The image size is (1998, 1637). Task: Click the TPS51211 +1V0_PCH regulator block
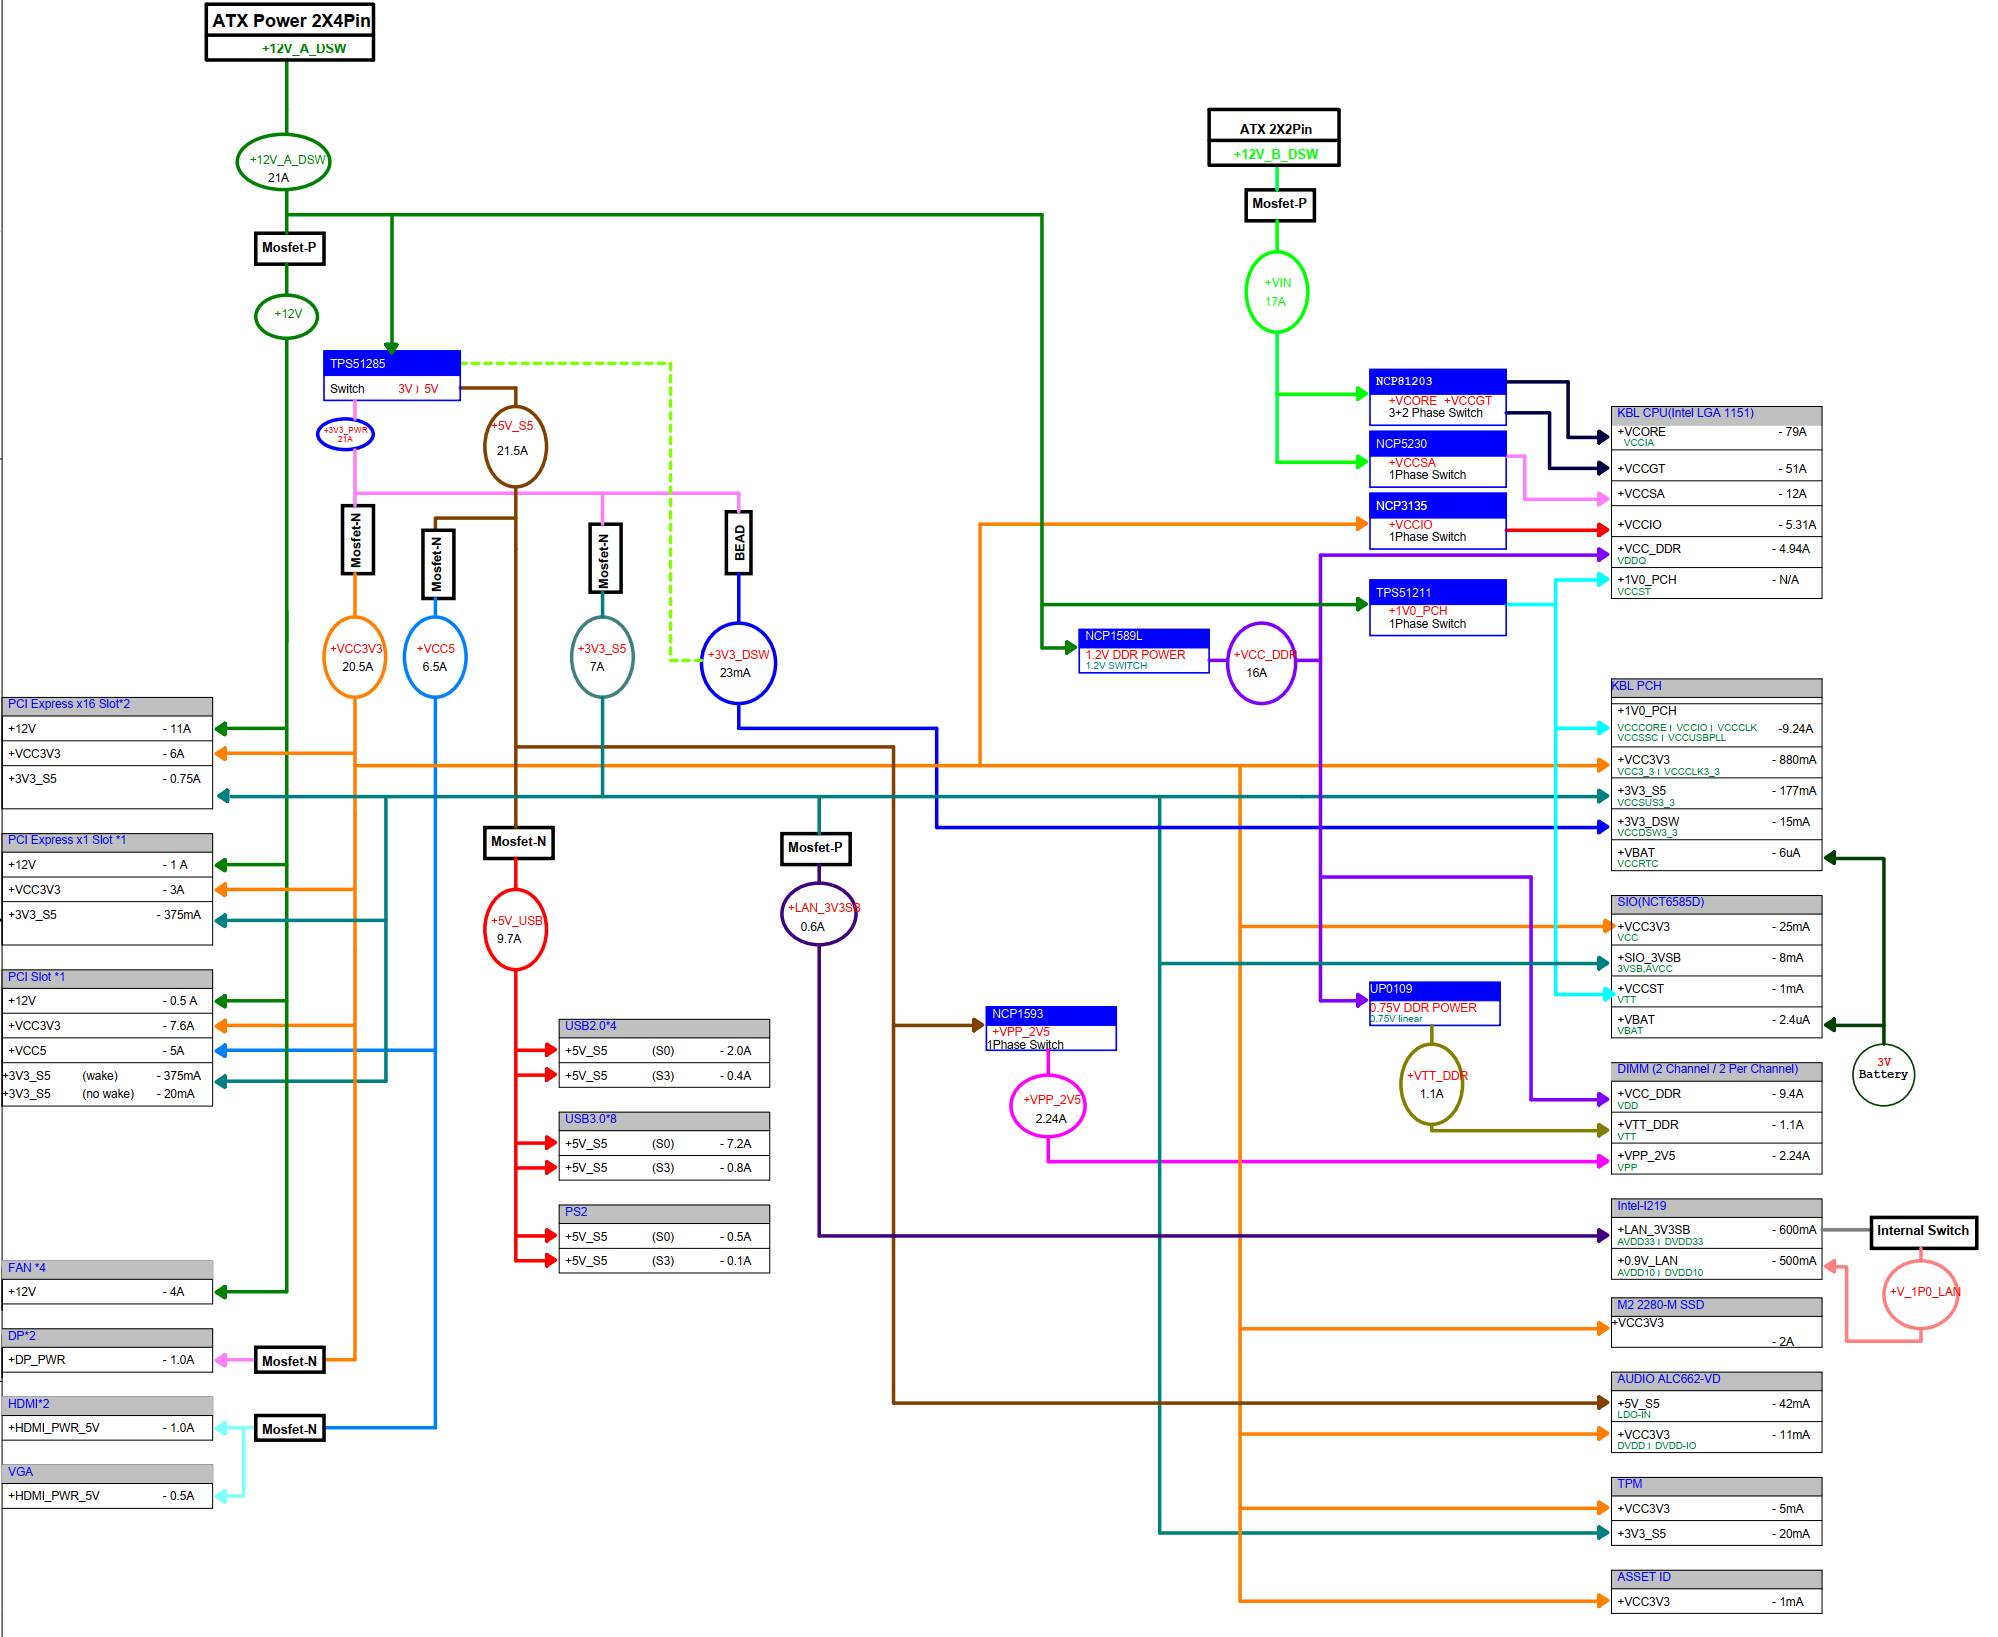(1438, 607)
